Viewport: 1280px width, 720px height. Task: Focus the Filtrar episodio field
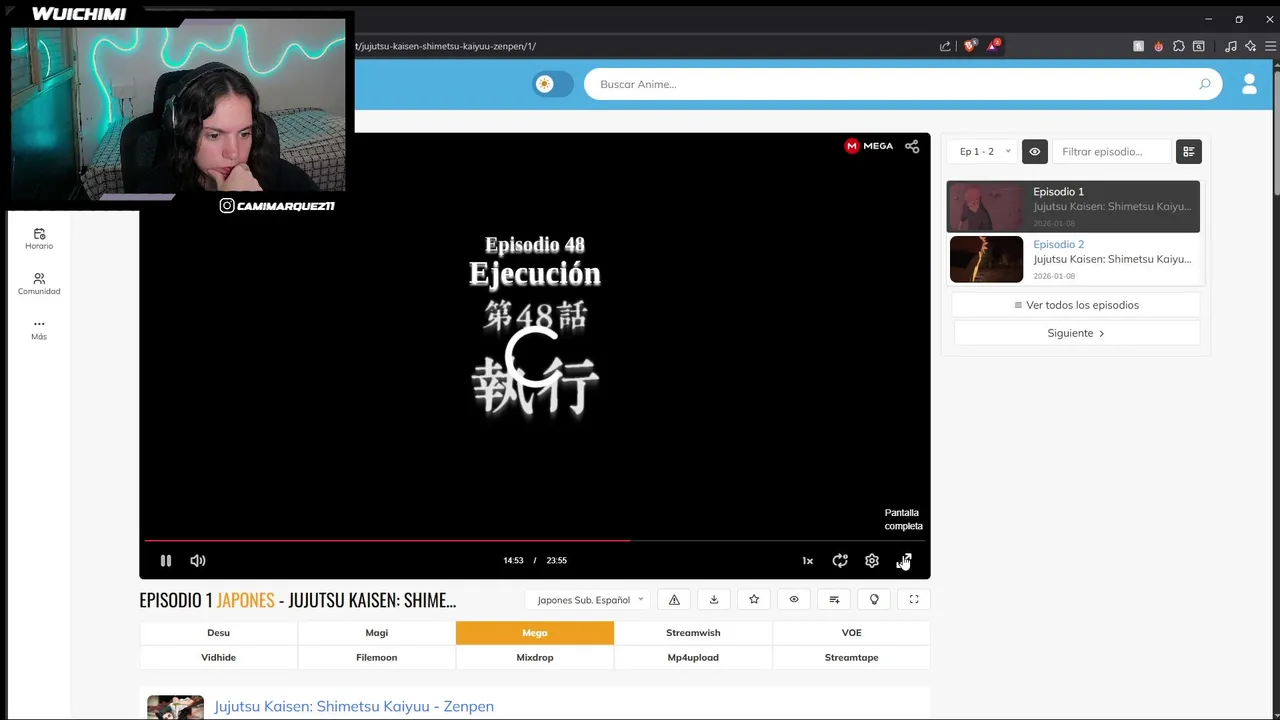pos(1111,152)
